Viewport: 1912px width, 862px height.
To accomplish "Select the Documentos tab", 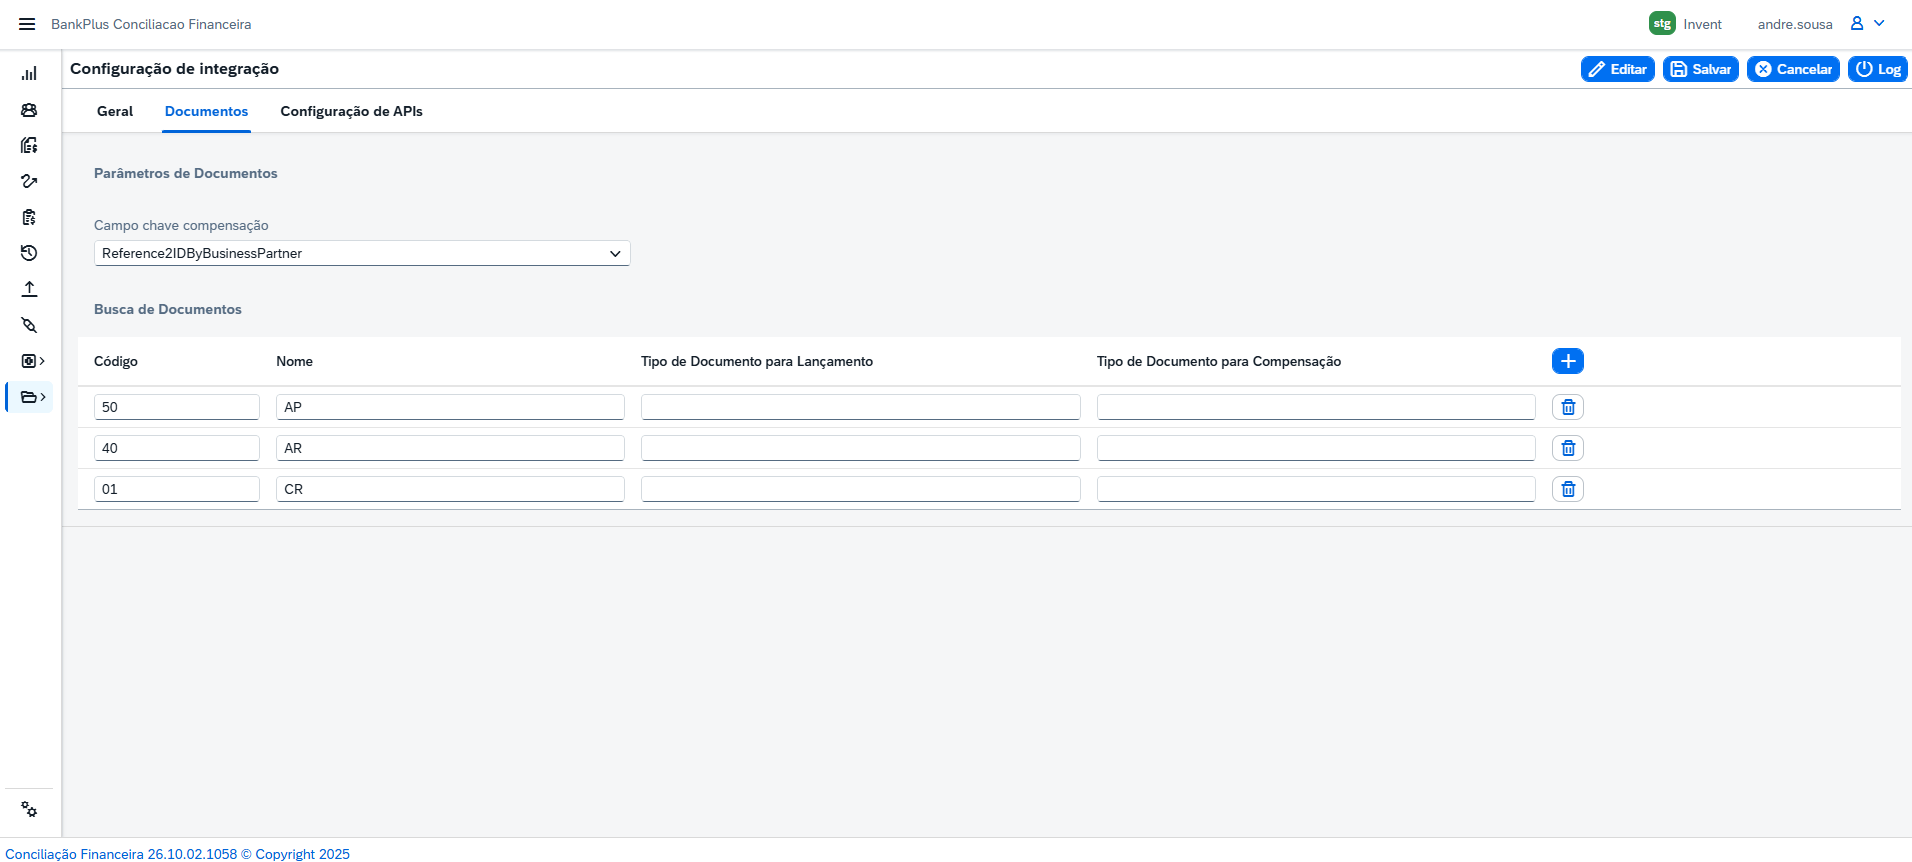I will pyautogui.click(x=207, y=111).
